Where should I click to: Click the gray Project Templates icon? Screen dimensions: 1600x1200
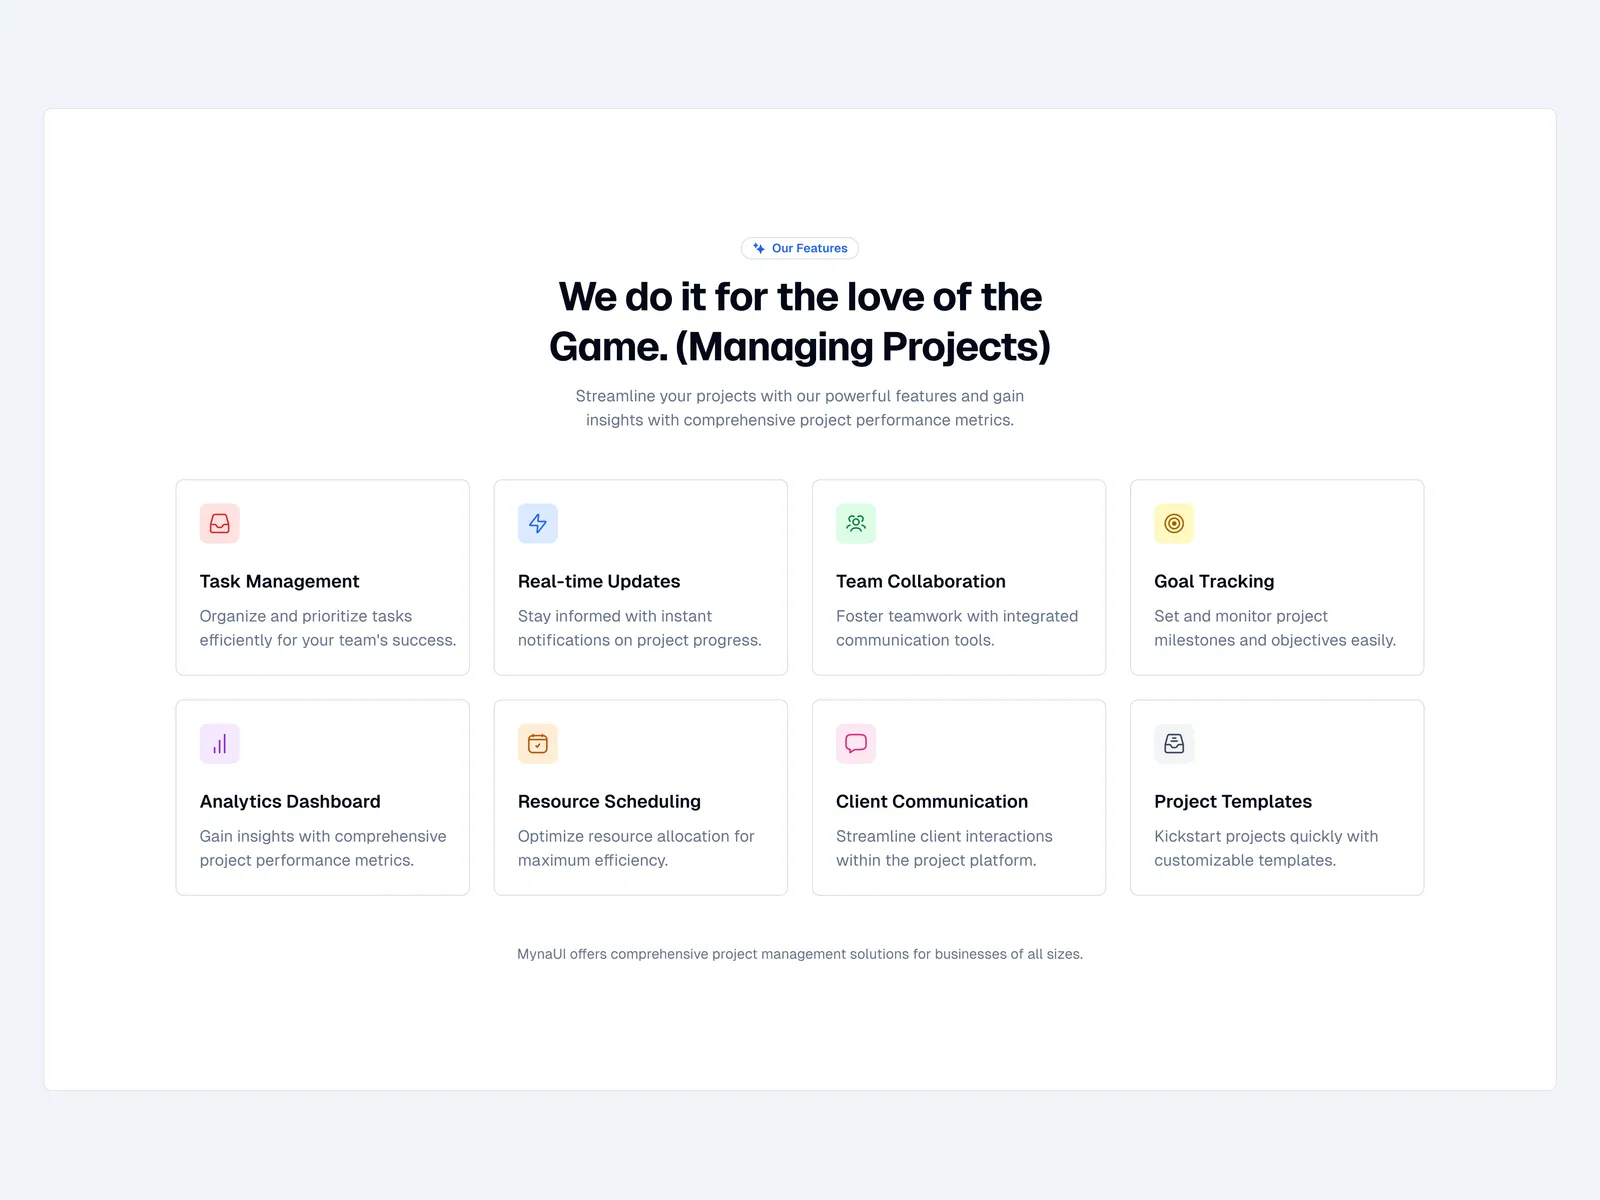(1174, 743)
